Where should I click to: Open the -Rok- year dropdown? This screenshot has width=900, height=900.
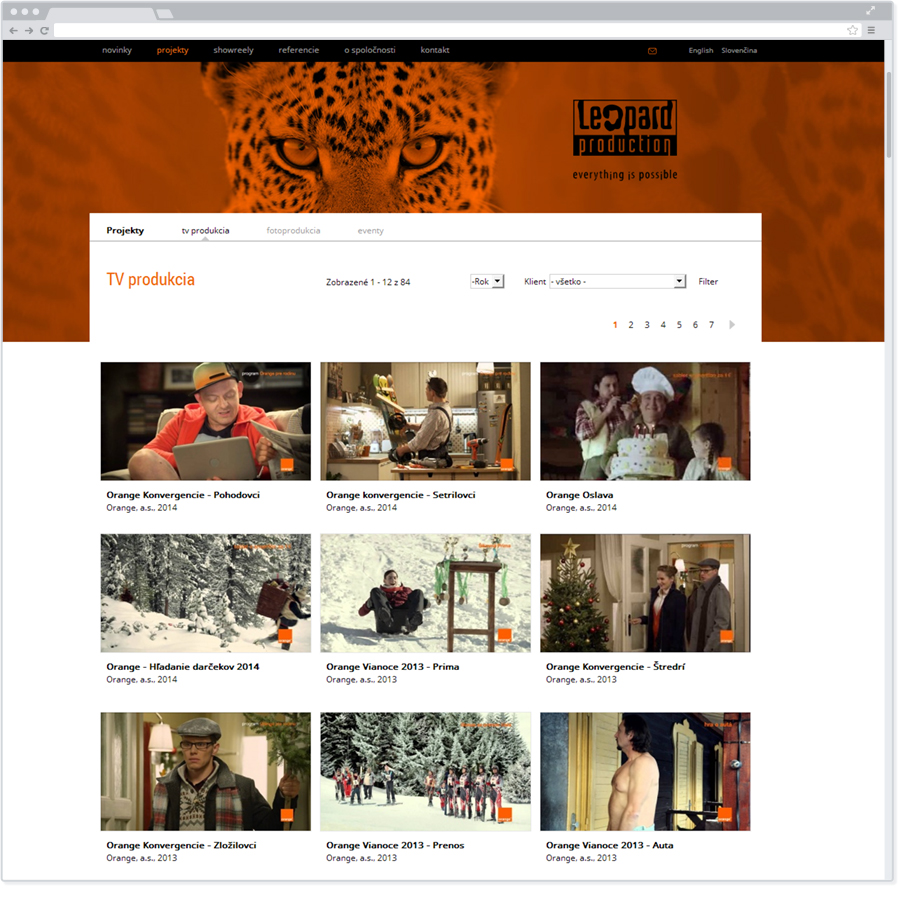click(487, 281)
